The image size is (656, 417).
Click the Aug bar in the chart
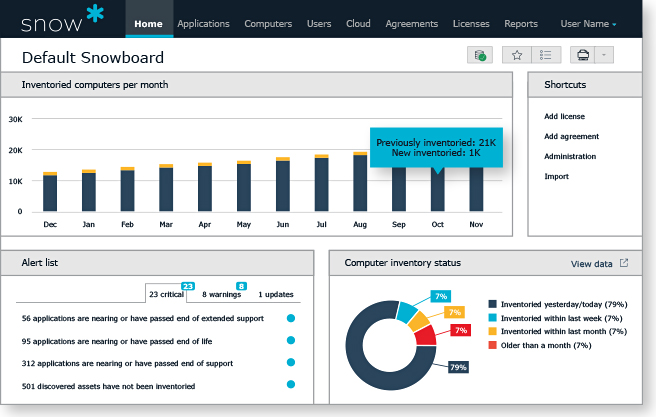click(x=360, y=182)
